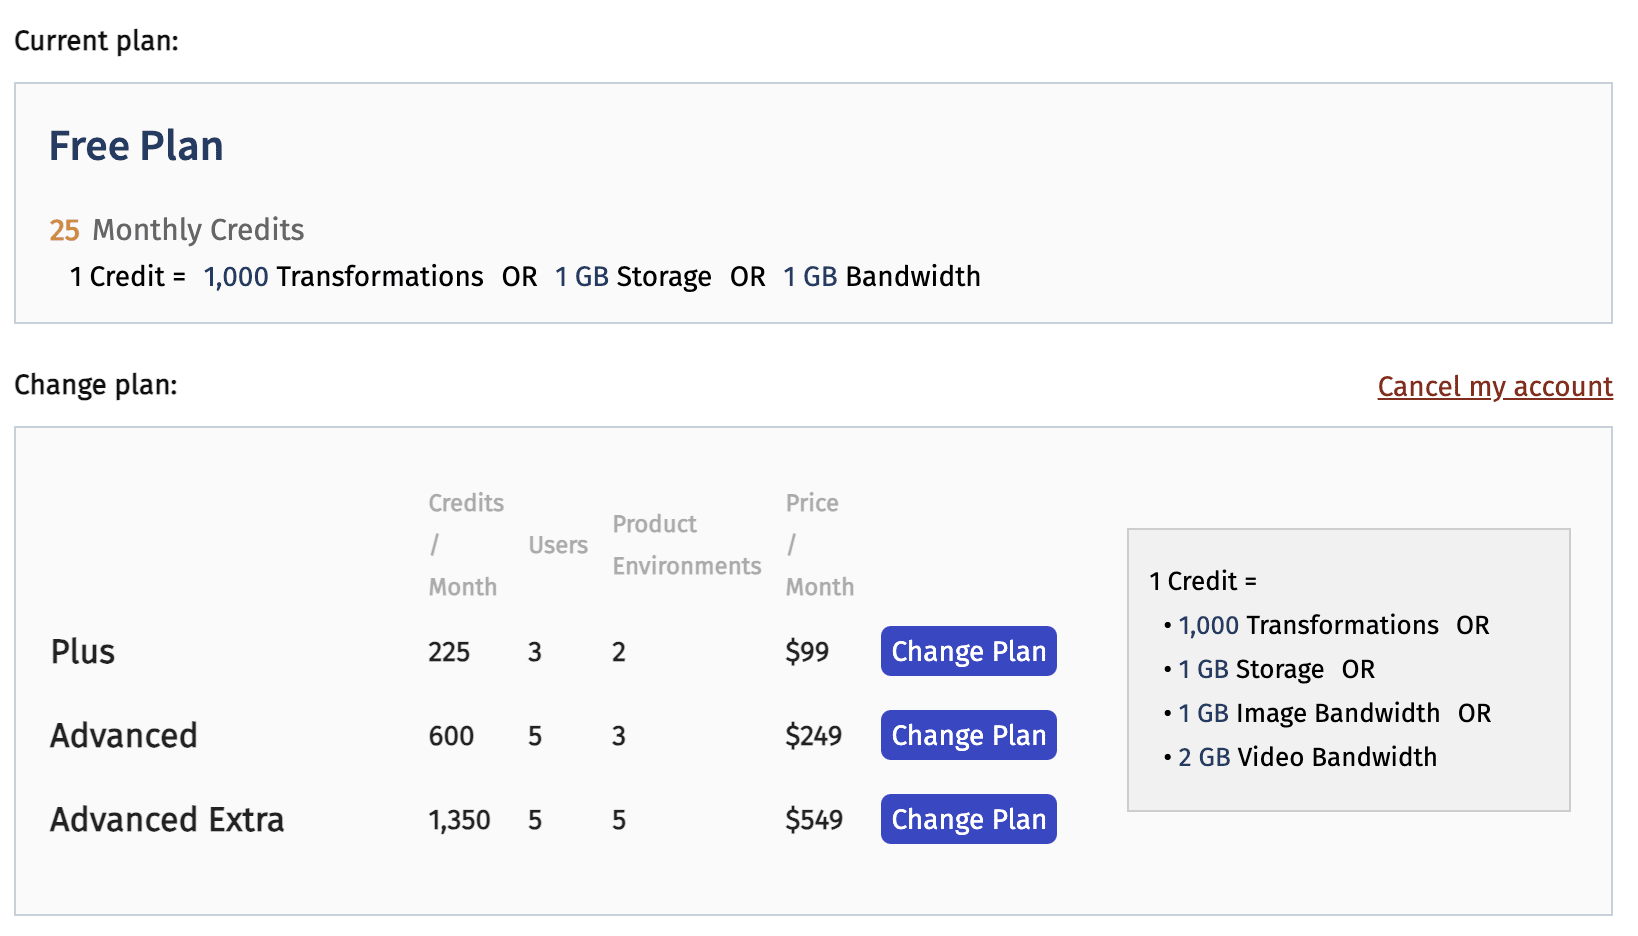1638x936 pixels.
Task: Click the Current plan label
Action: click(96, 41)
